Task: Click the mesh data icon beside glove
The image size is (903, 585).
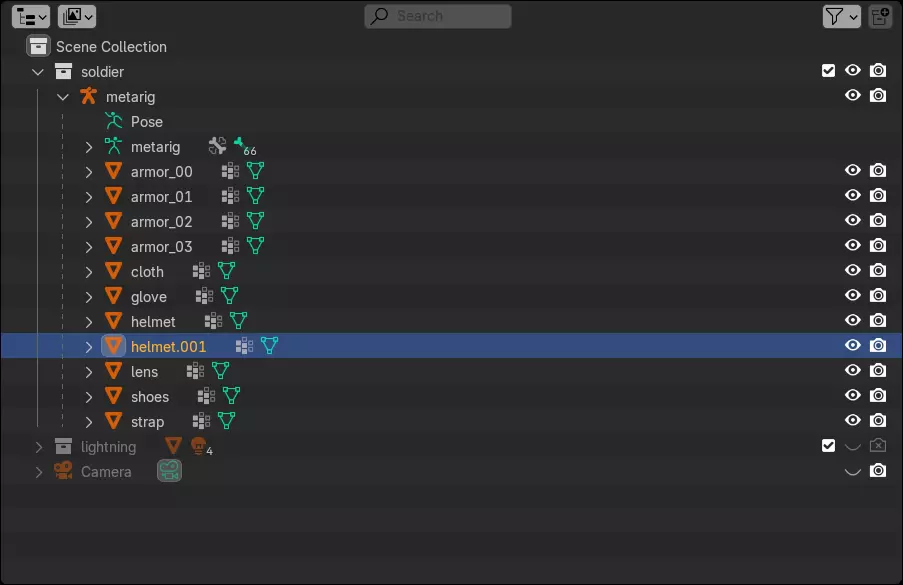Action: (x=229, y=297)
